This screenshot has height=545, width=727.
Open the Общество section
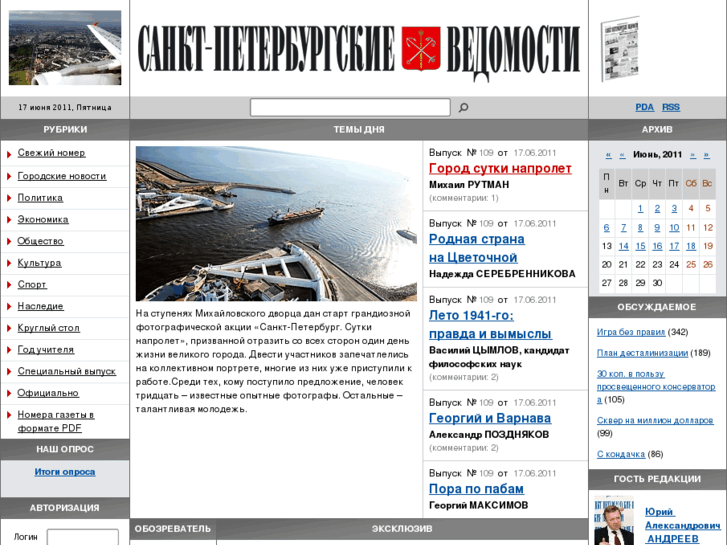(40, 241)
